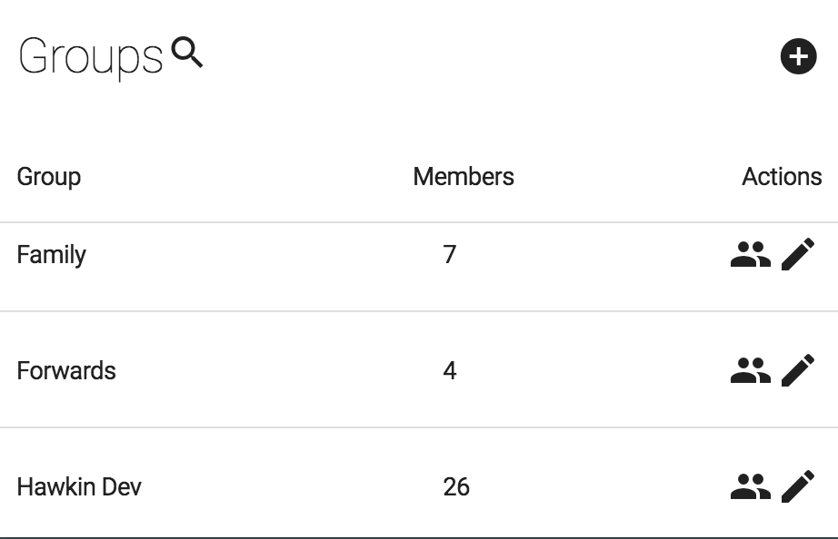Select the Hawkin Dev group name

point(79,487)
